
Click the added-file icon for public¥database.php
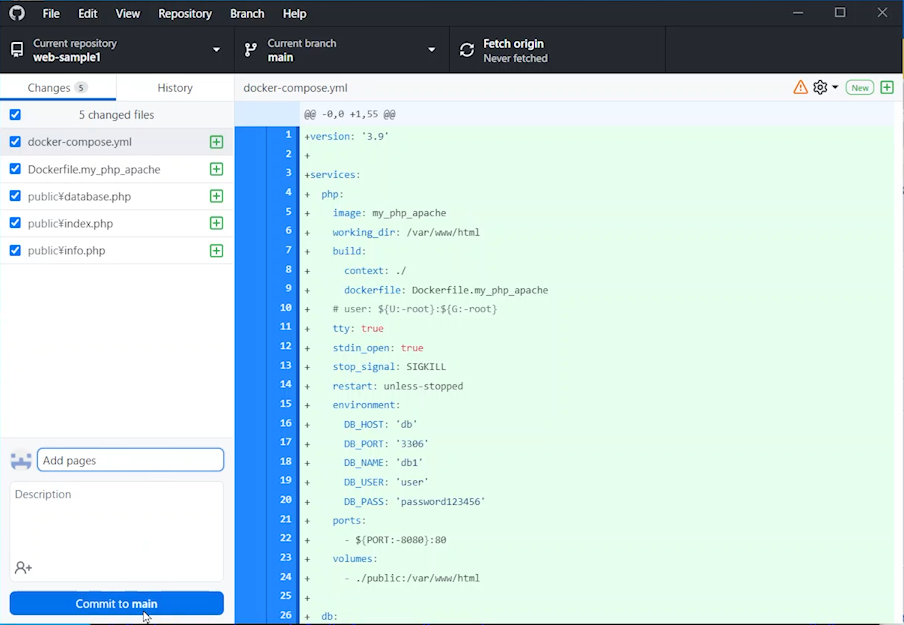click(216, 196)
